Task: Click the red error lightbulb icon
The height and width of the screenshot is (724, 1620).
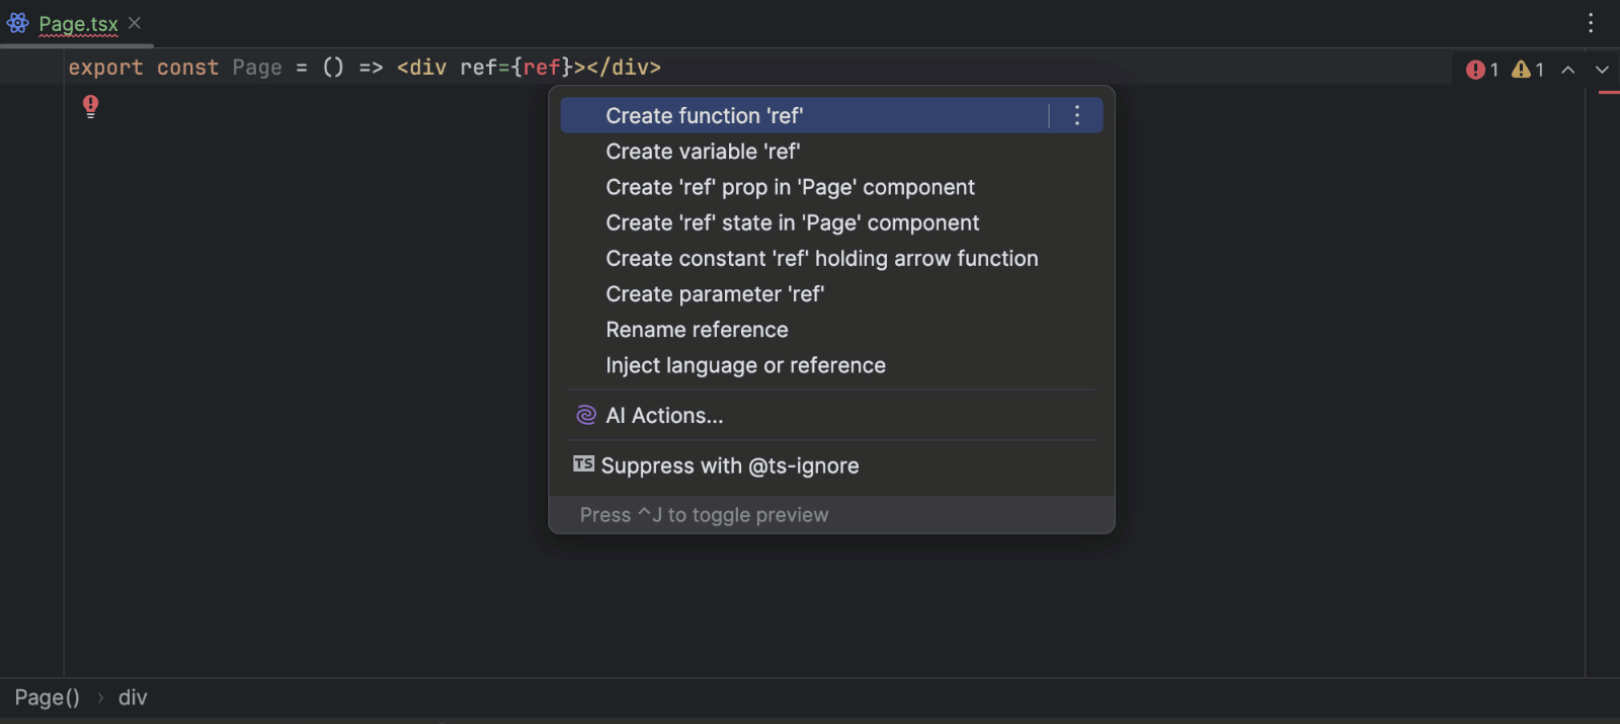Action: coord(91,105)
